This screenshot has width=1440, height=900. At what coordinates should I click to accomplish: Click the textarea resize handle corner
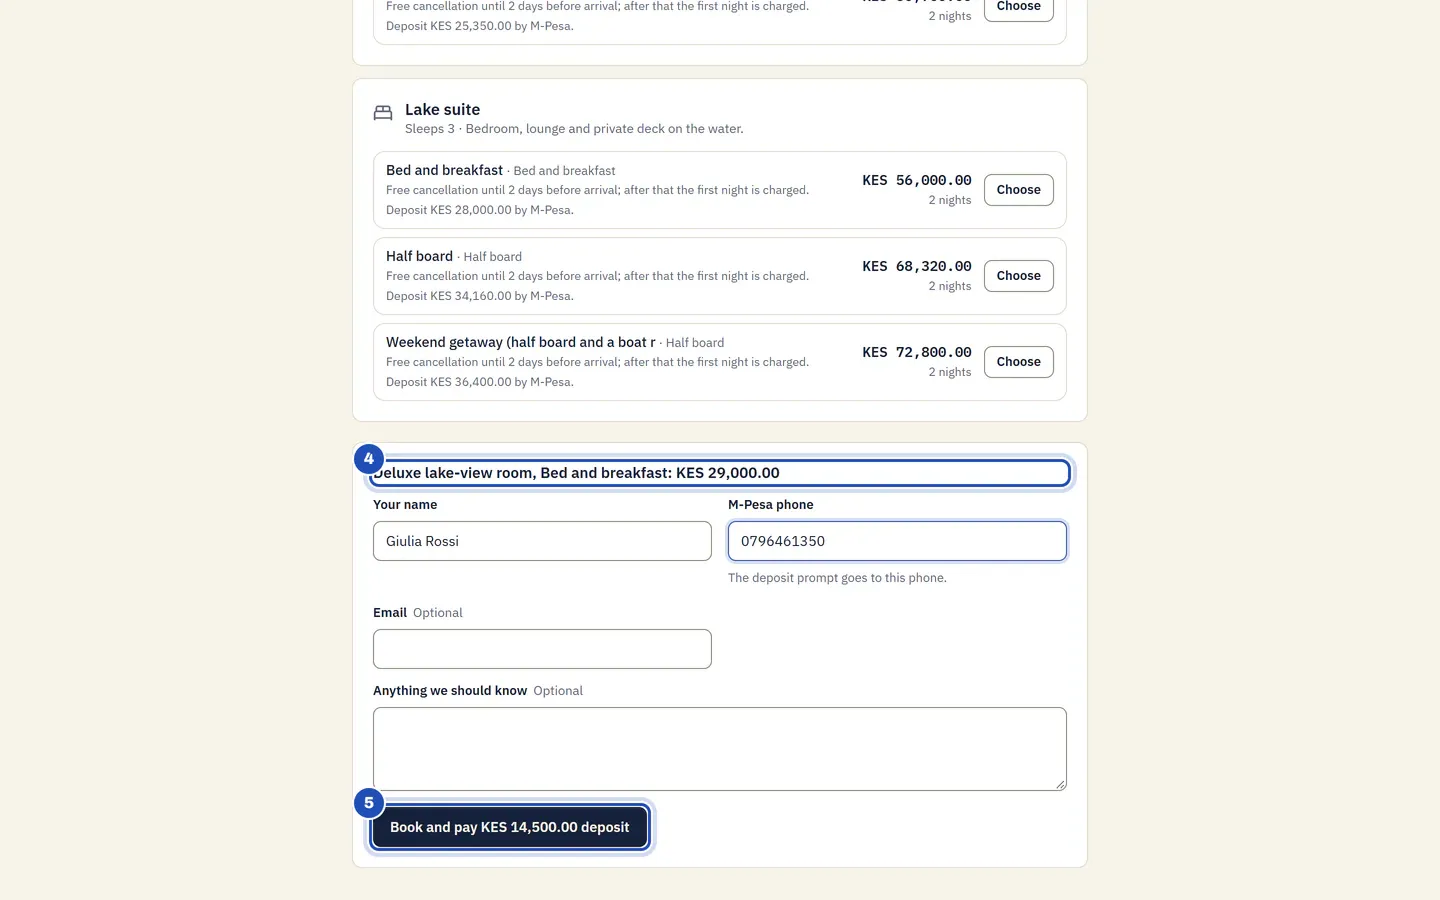tap(1060, 784)
